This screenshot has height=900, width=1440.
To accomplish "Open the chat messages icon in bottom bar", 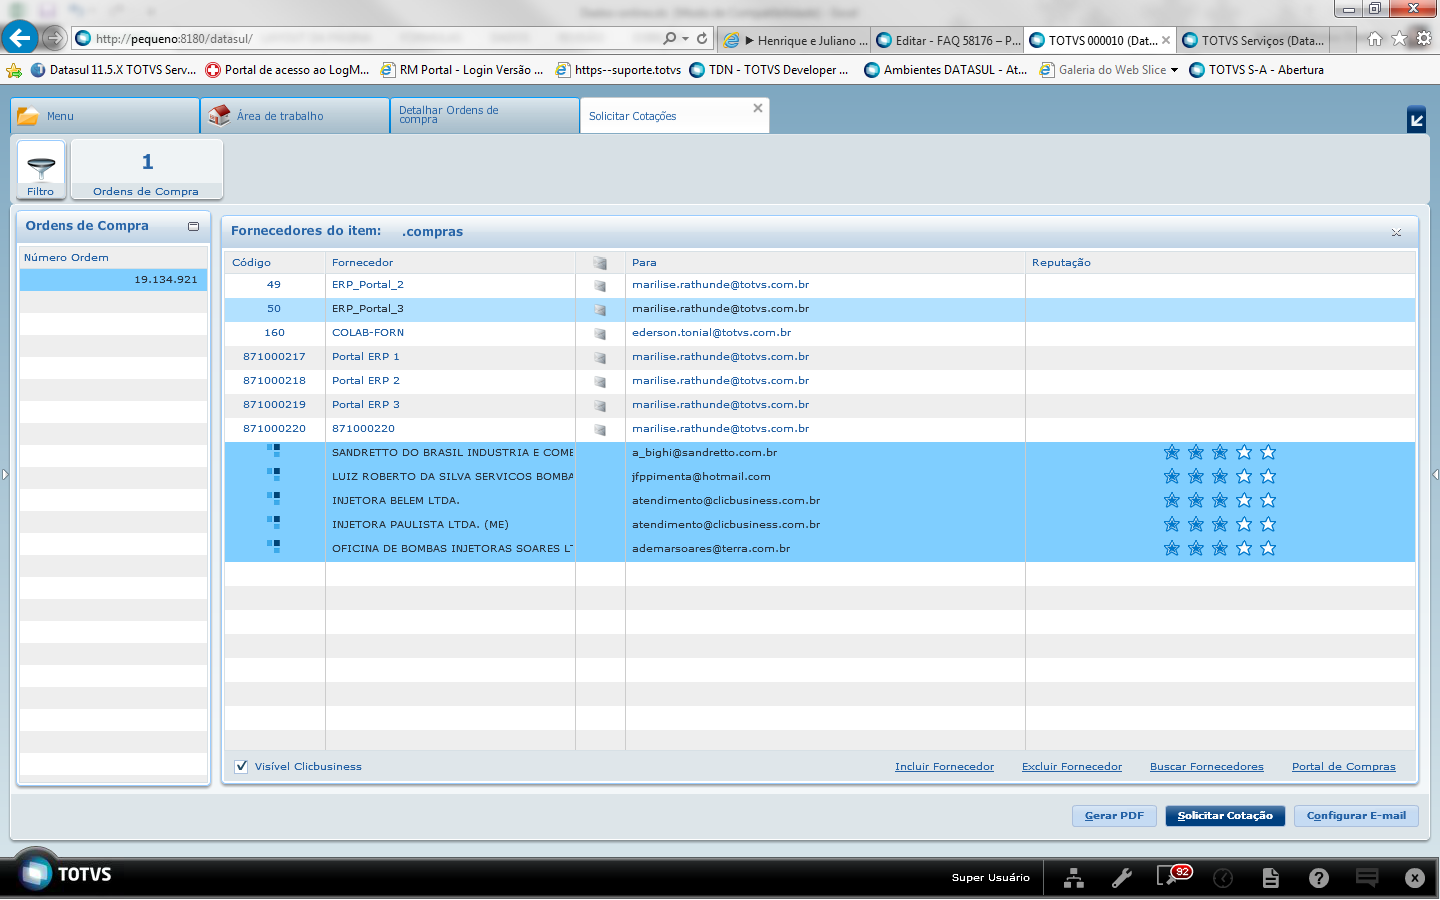I will [1367, 878].
